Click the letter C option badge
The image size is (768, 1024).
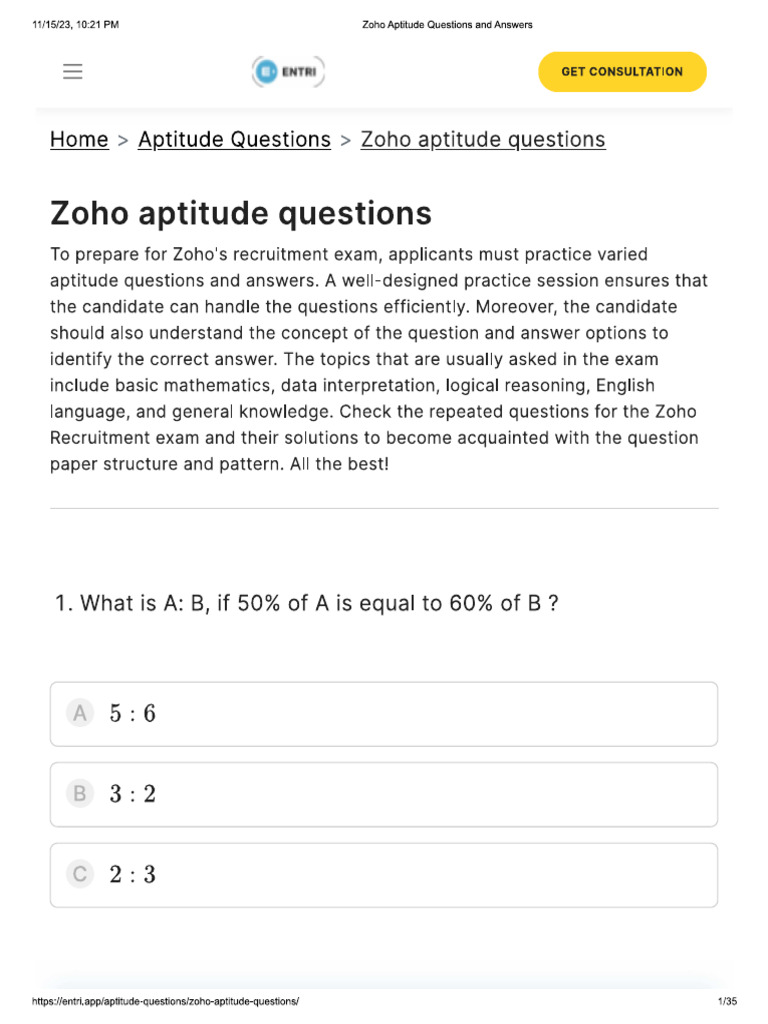(x=79, y=875)
